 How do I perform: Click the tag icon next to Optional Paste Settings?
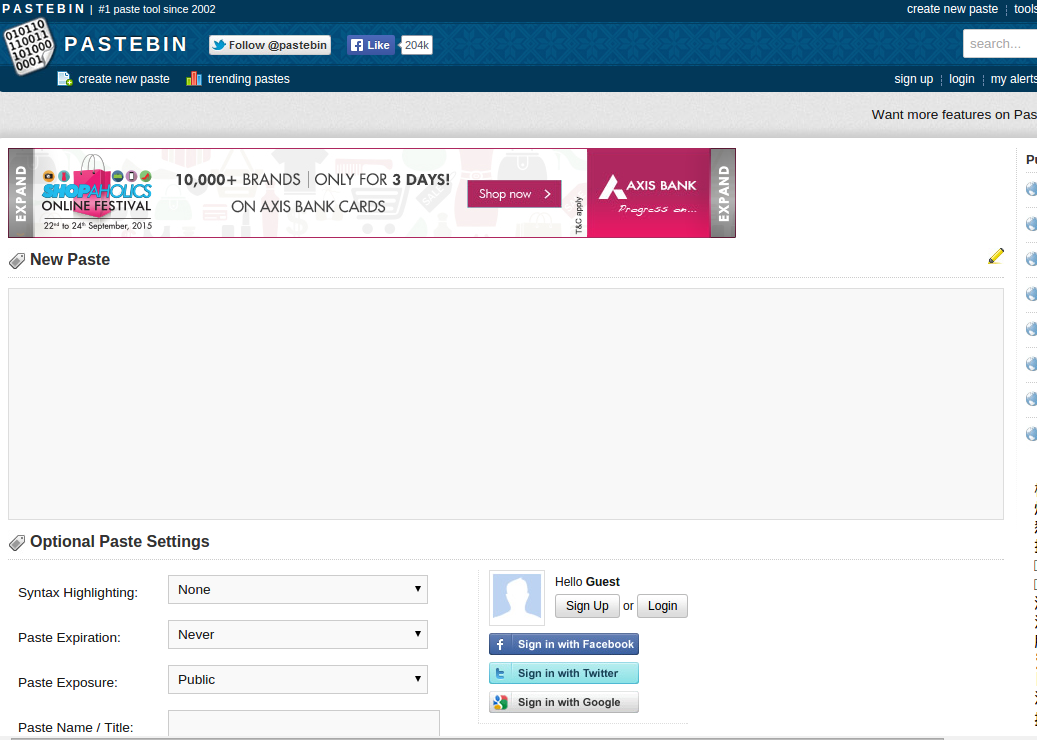pos(17,543)
